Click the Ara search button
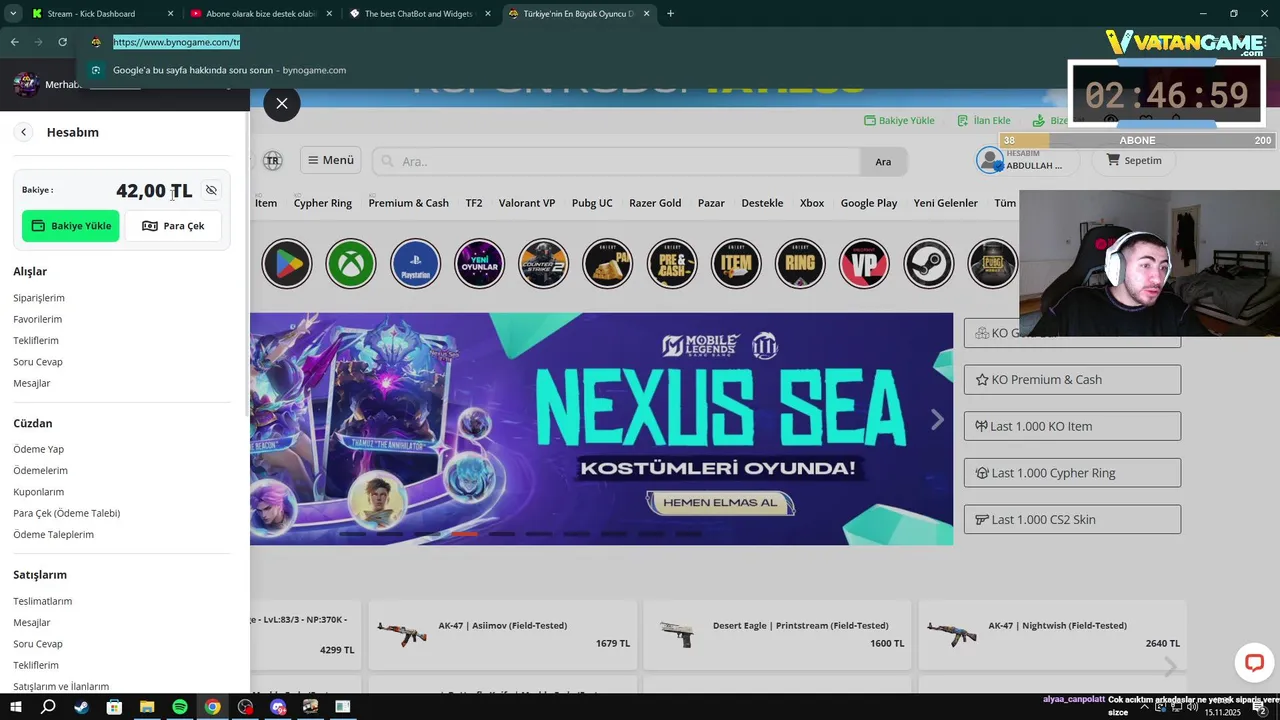Viewport: 1280px width, 720px height. pos(883,161)
